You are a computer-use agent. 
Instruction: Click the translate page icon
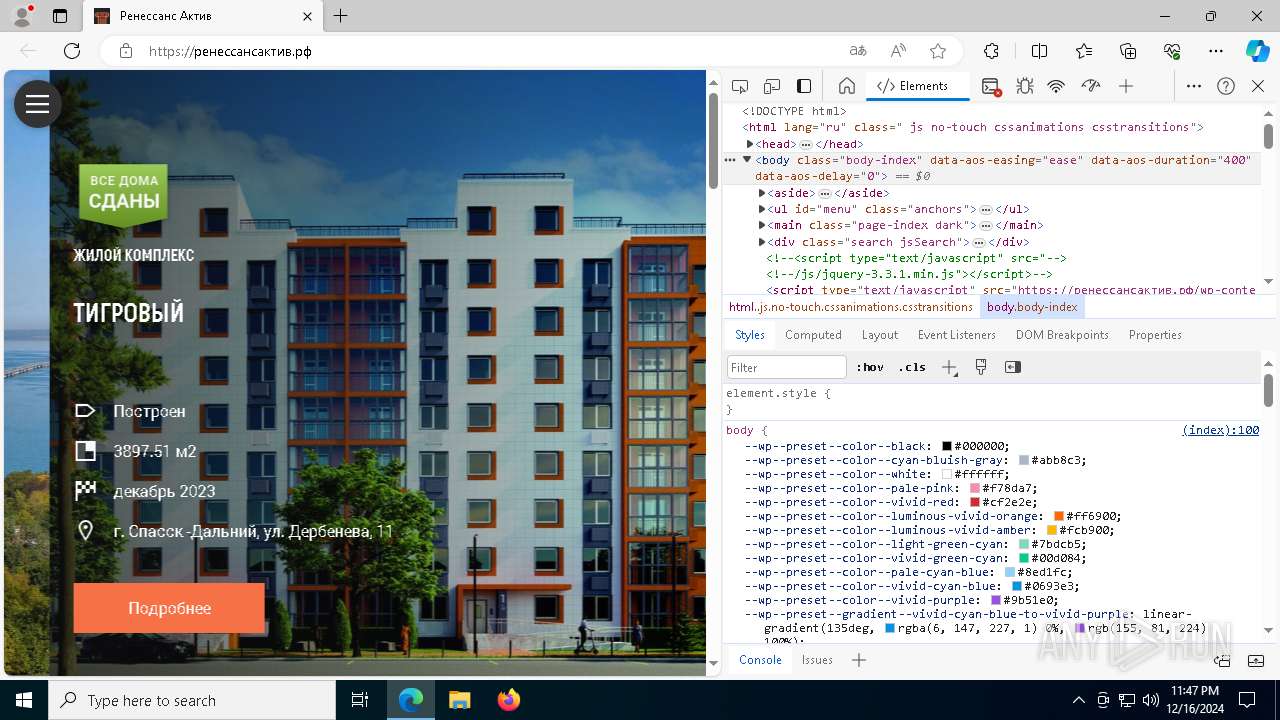(858, 51)
